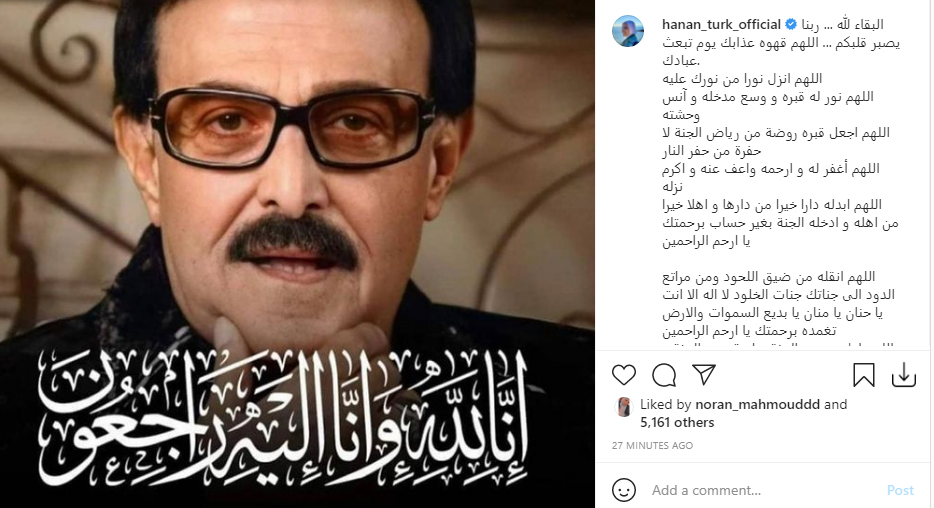Open comments via the speech bubble icon
Viewport: 934px width, 508px height.
click(x=664, y=375)
